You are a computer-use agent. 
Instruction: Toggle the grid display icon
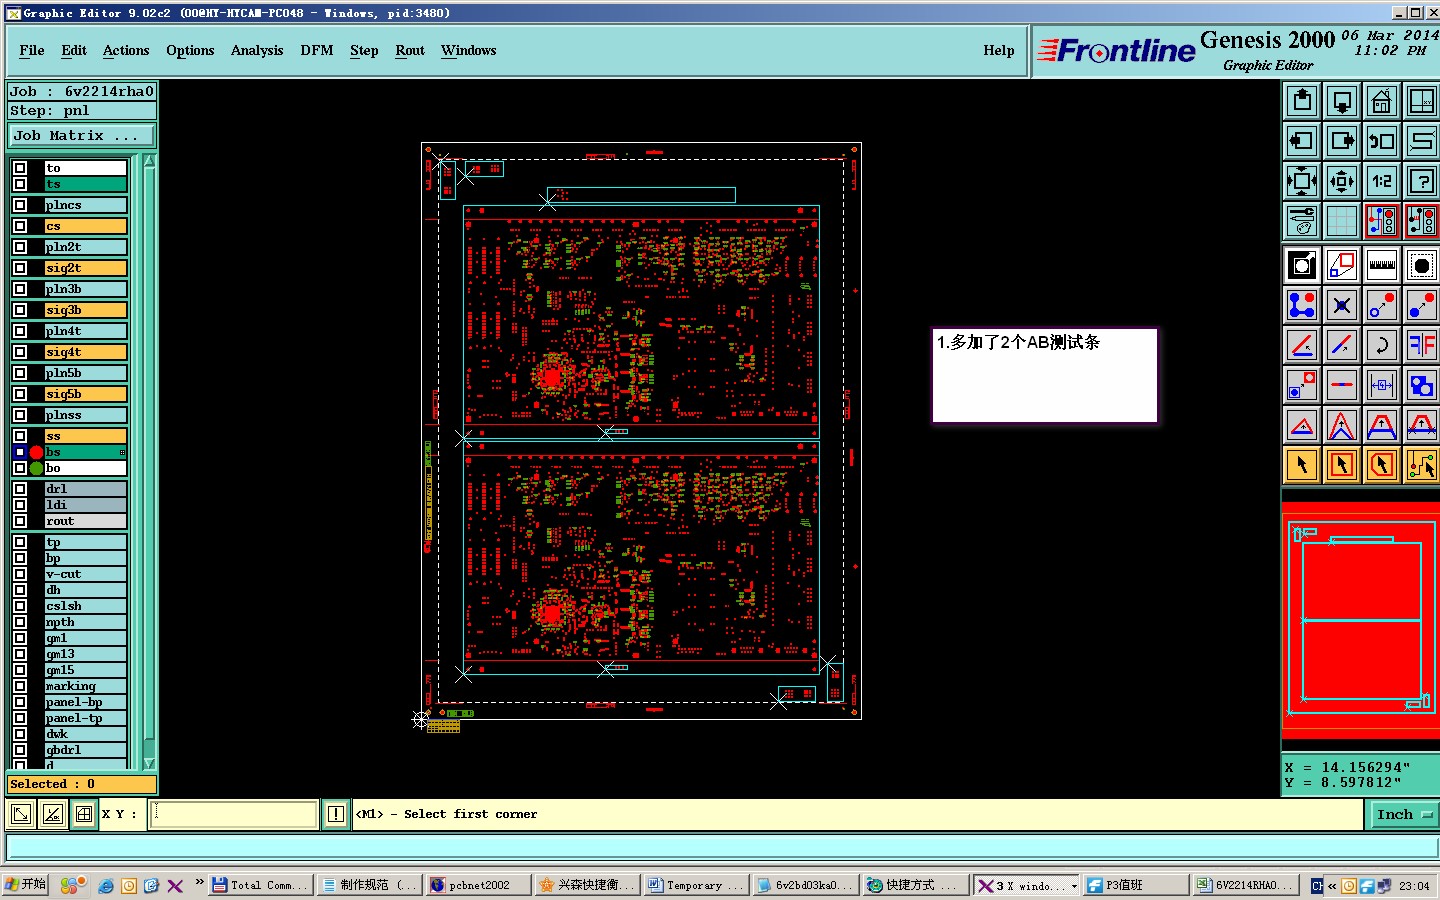click(x=1342, y=221)
